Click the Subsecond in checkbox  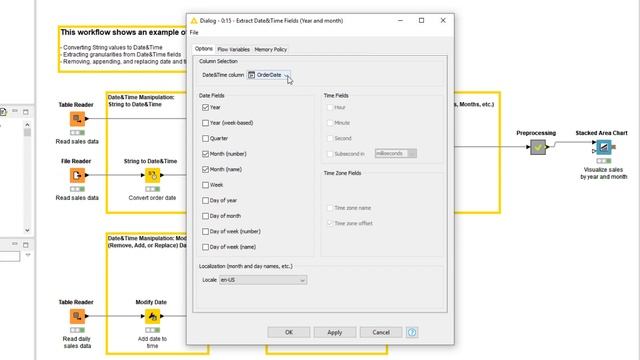[330, 154]
